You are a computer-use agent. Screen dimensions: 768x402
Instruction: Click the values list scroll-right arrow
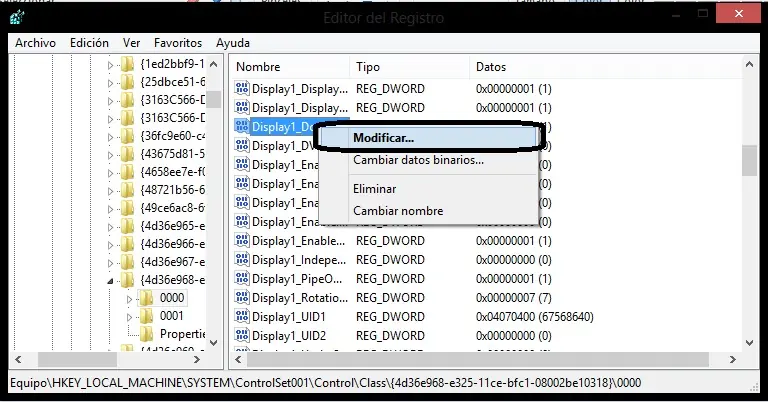(x=733, y=359)
